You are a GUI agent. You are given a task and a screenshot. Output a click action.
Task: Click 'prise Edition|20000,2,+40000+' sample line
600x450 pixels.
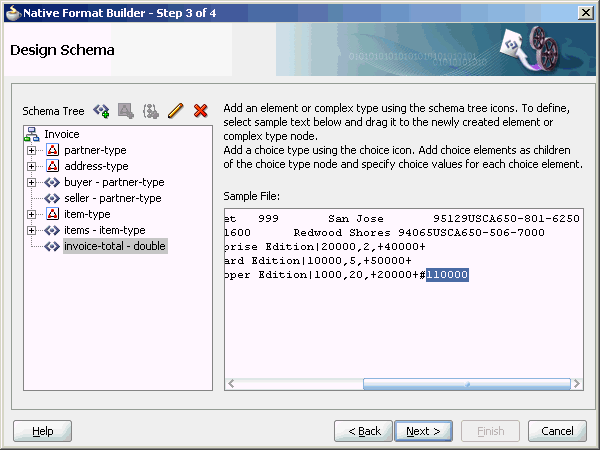[x=325, y=247]
